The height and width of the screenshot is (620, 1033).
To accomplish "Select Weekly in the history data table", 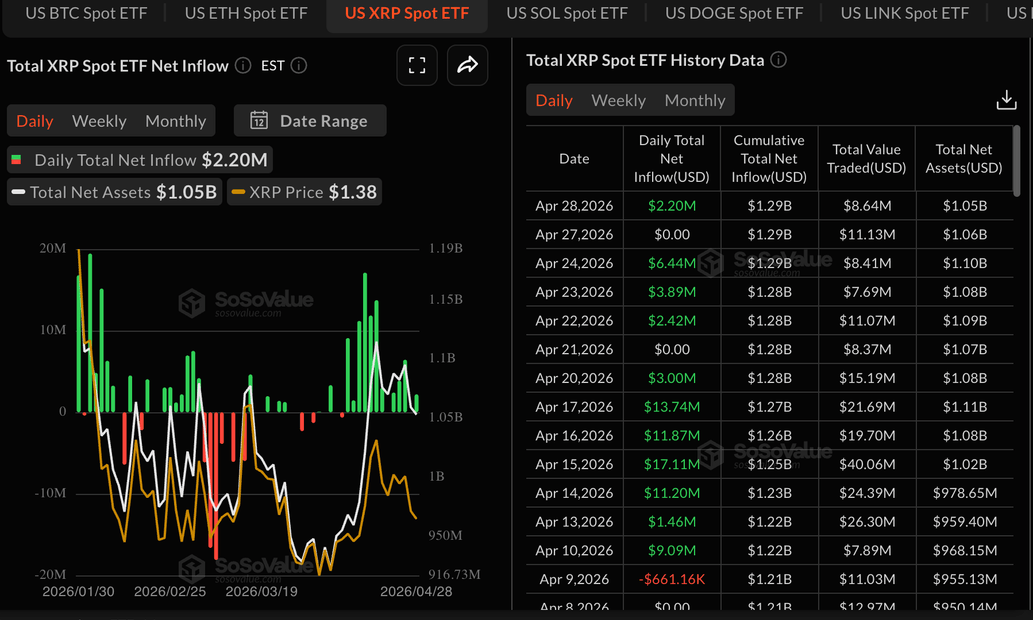I will click(x=618, y=100).
